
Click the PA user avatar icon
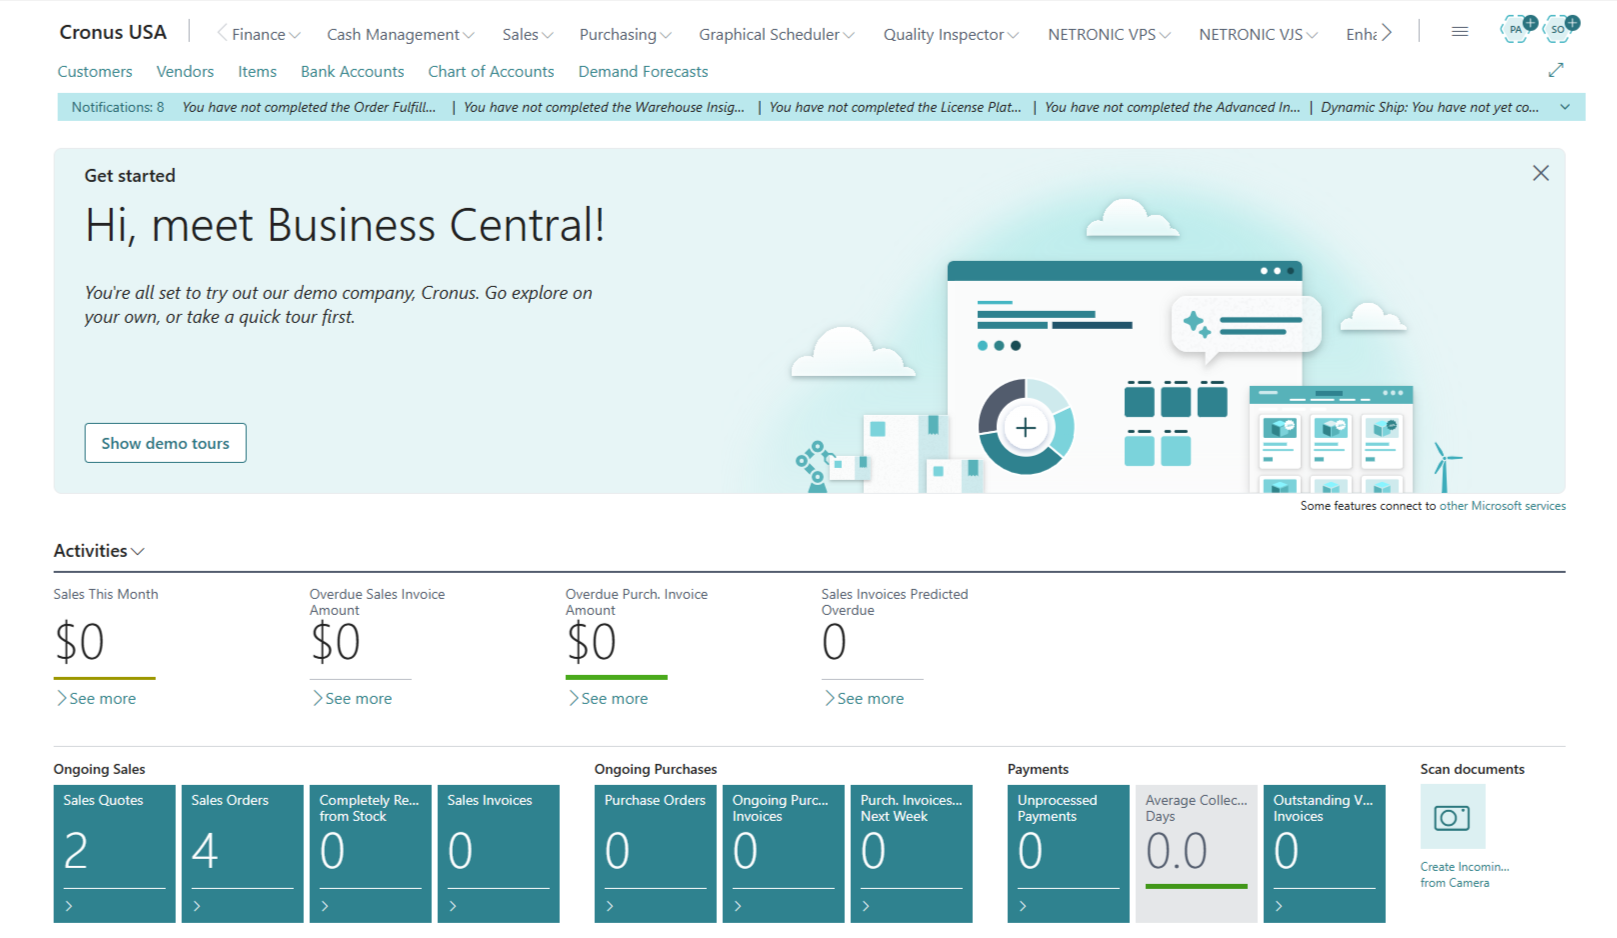1518,29
